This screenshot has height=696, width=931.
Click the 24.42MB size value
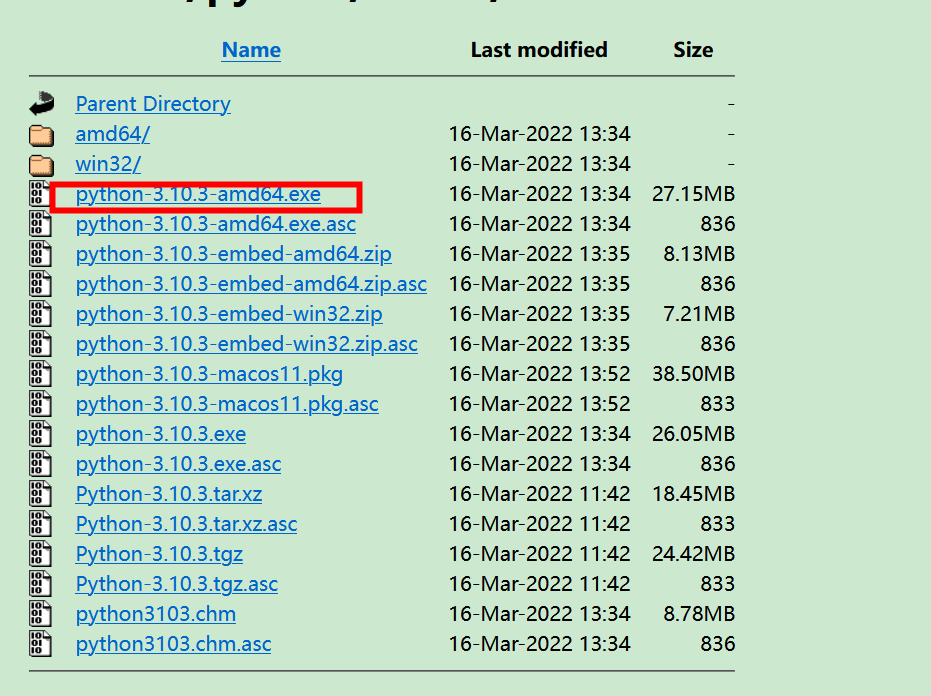pyautogui.click(x=694, y=554)
